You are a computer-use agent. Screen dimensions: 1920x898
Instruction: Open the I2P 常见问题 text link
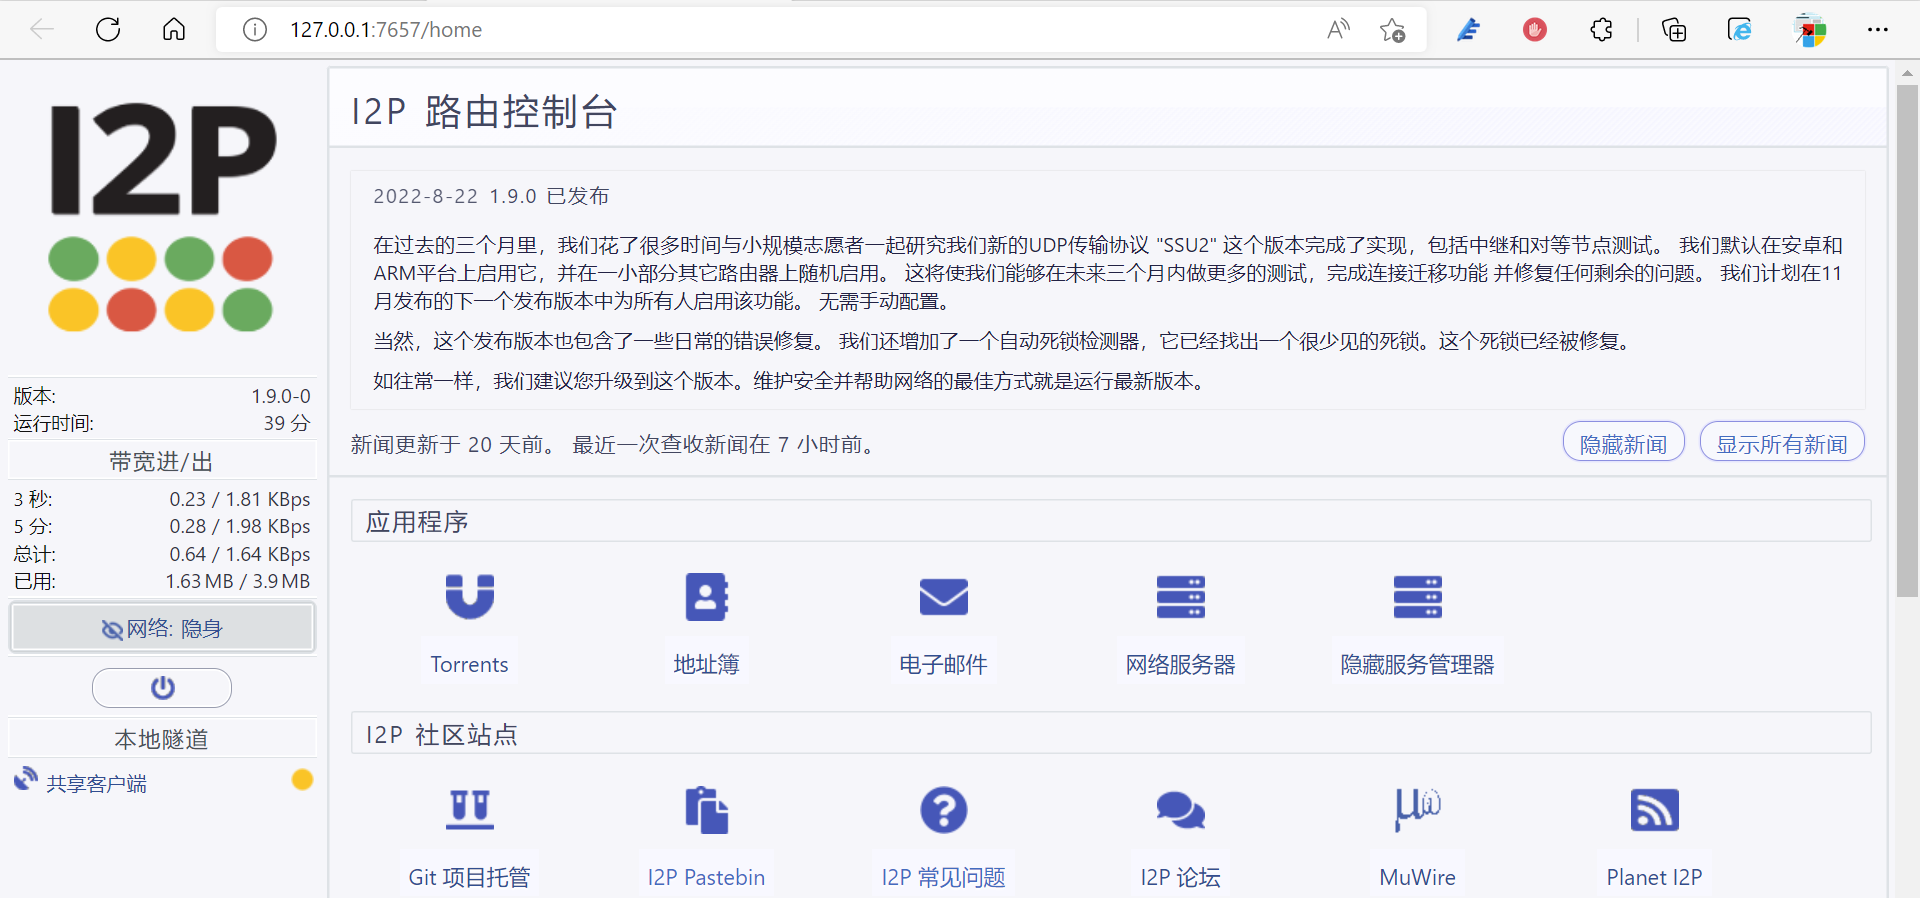943,877
